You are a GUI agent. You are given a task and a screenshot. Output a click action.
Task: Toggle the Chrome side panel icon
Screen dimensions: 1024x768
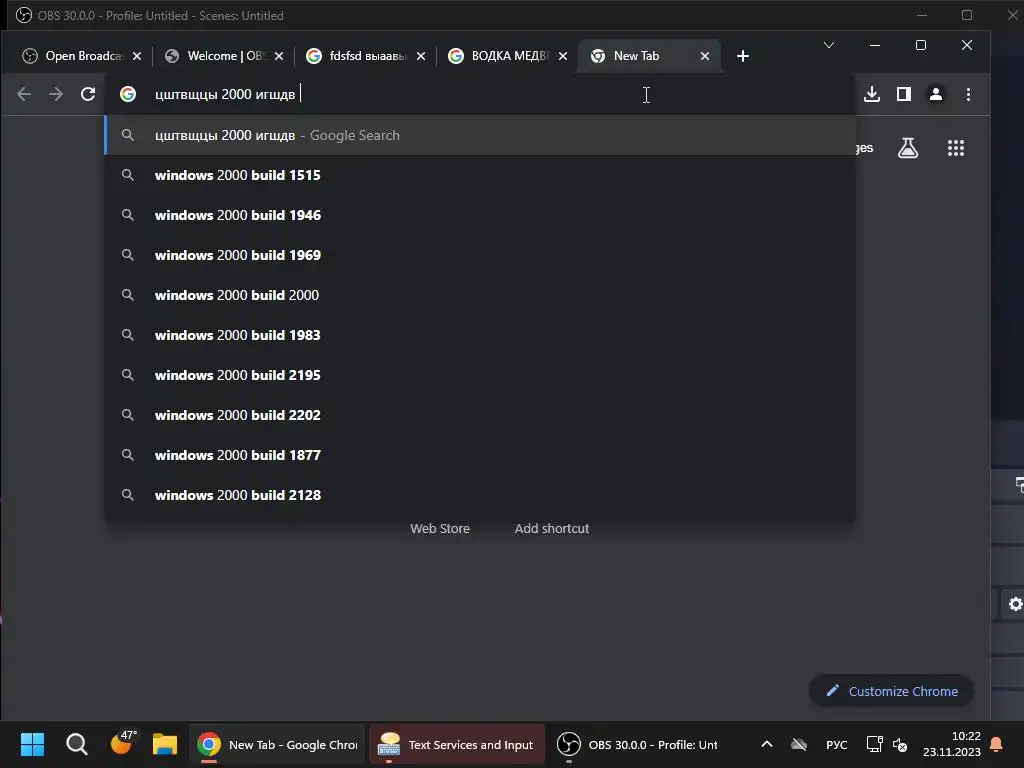pyautogui.click(x=904, y=94)
